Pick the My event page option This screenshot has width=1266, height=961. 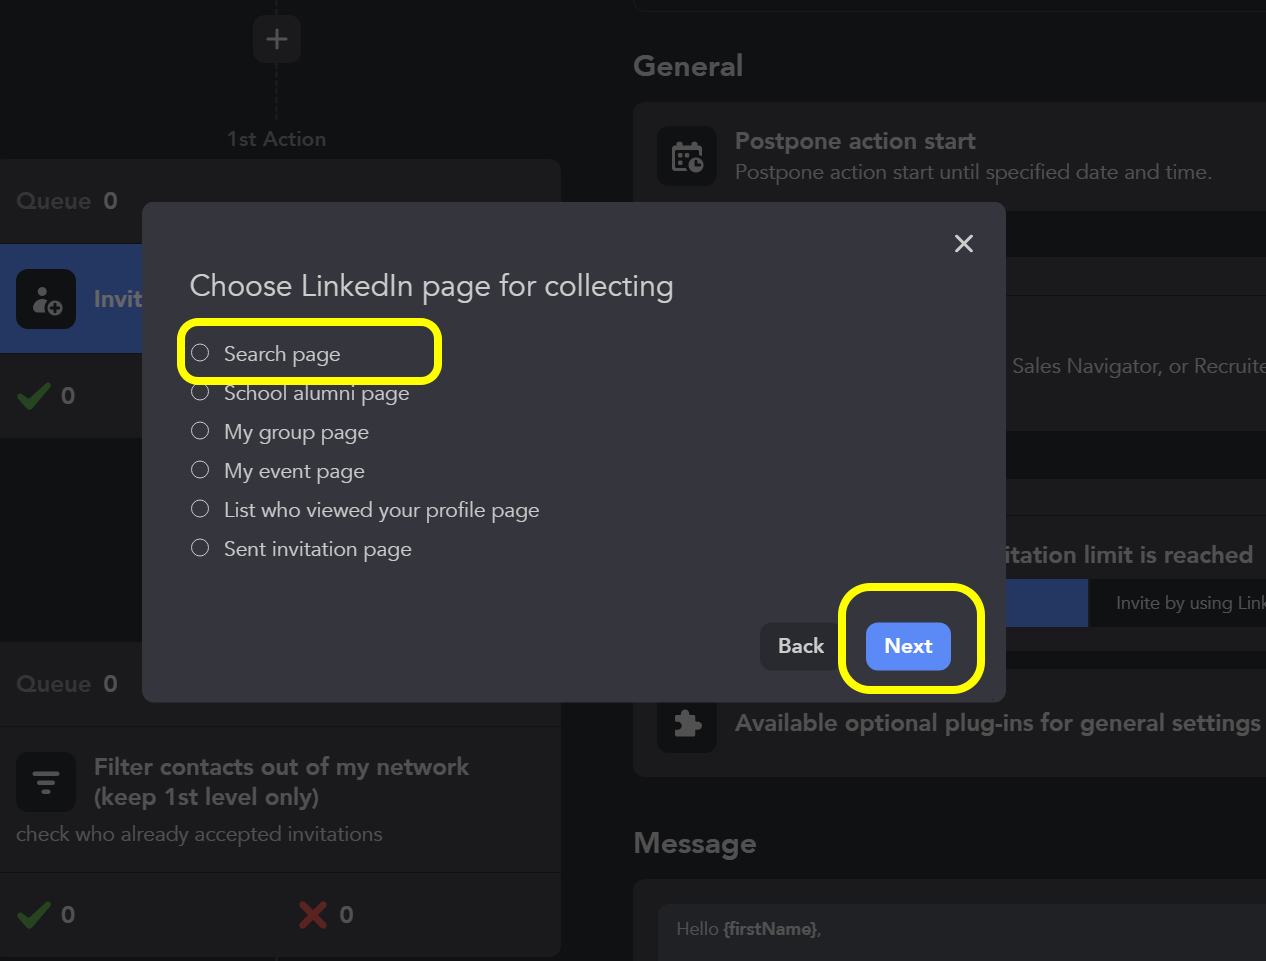(201, 470)
